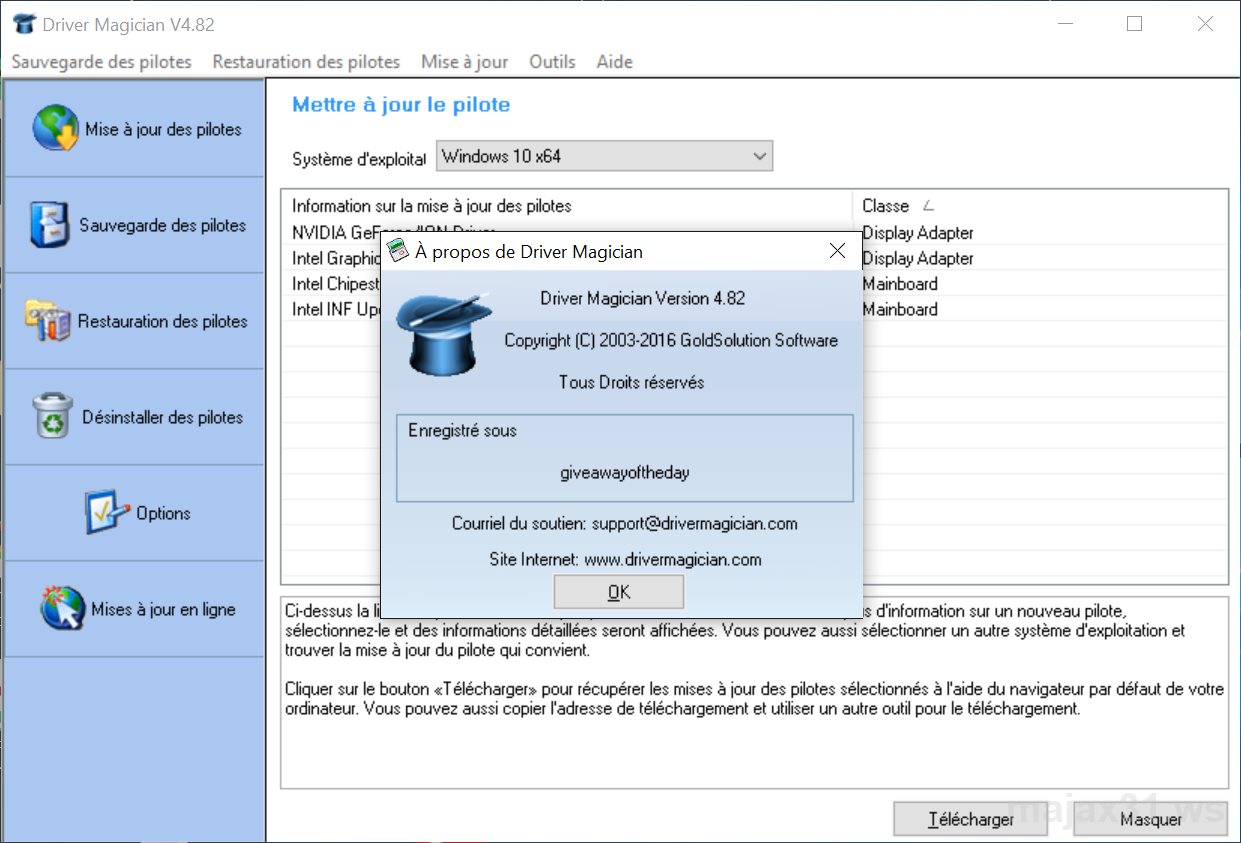Viewport: 1241px width, 843px height.
Task: Click the Masquer button
Action: pos(1150,819)
